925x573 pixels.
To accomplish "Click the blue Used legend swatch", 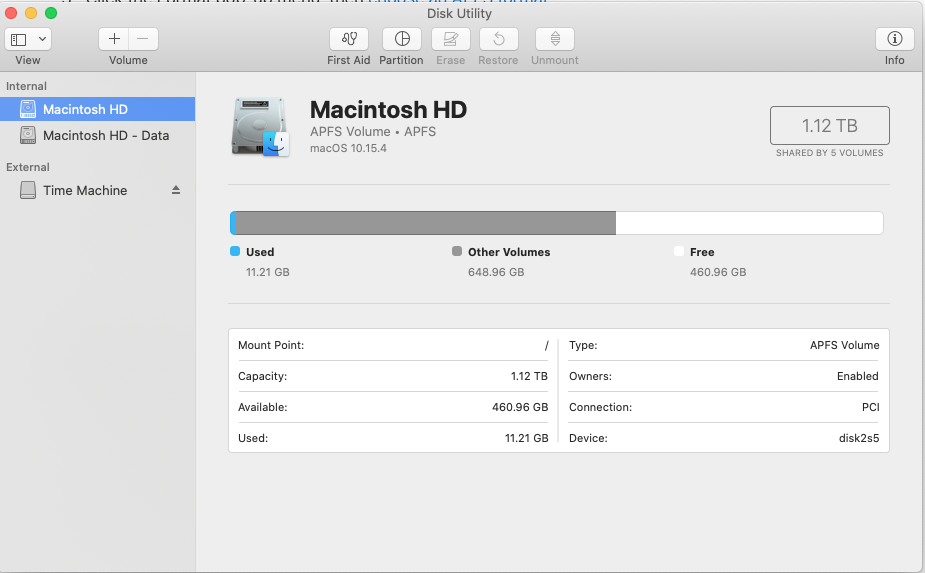I will click(235, 251).
